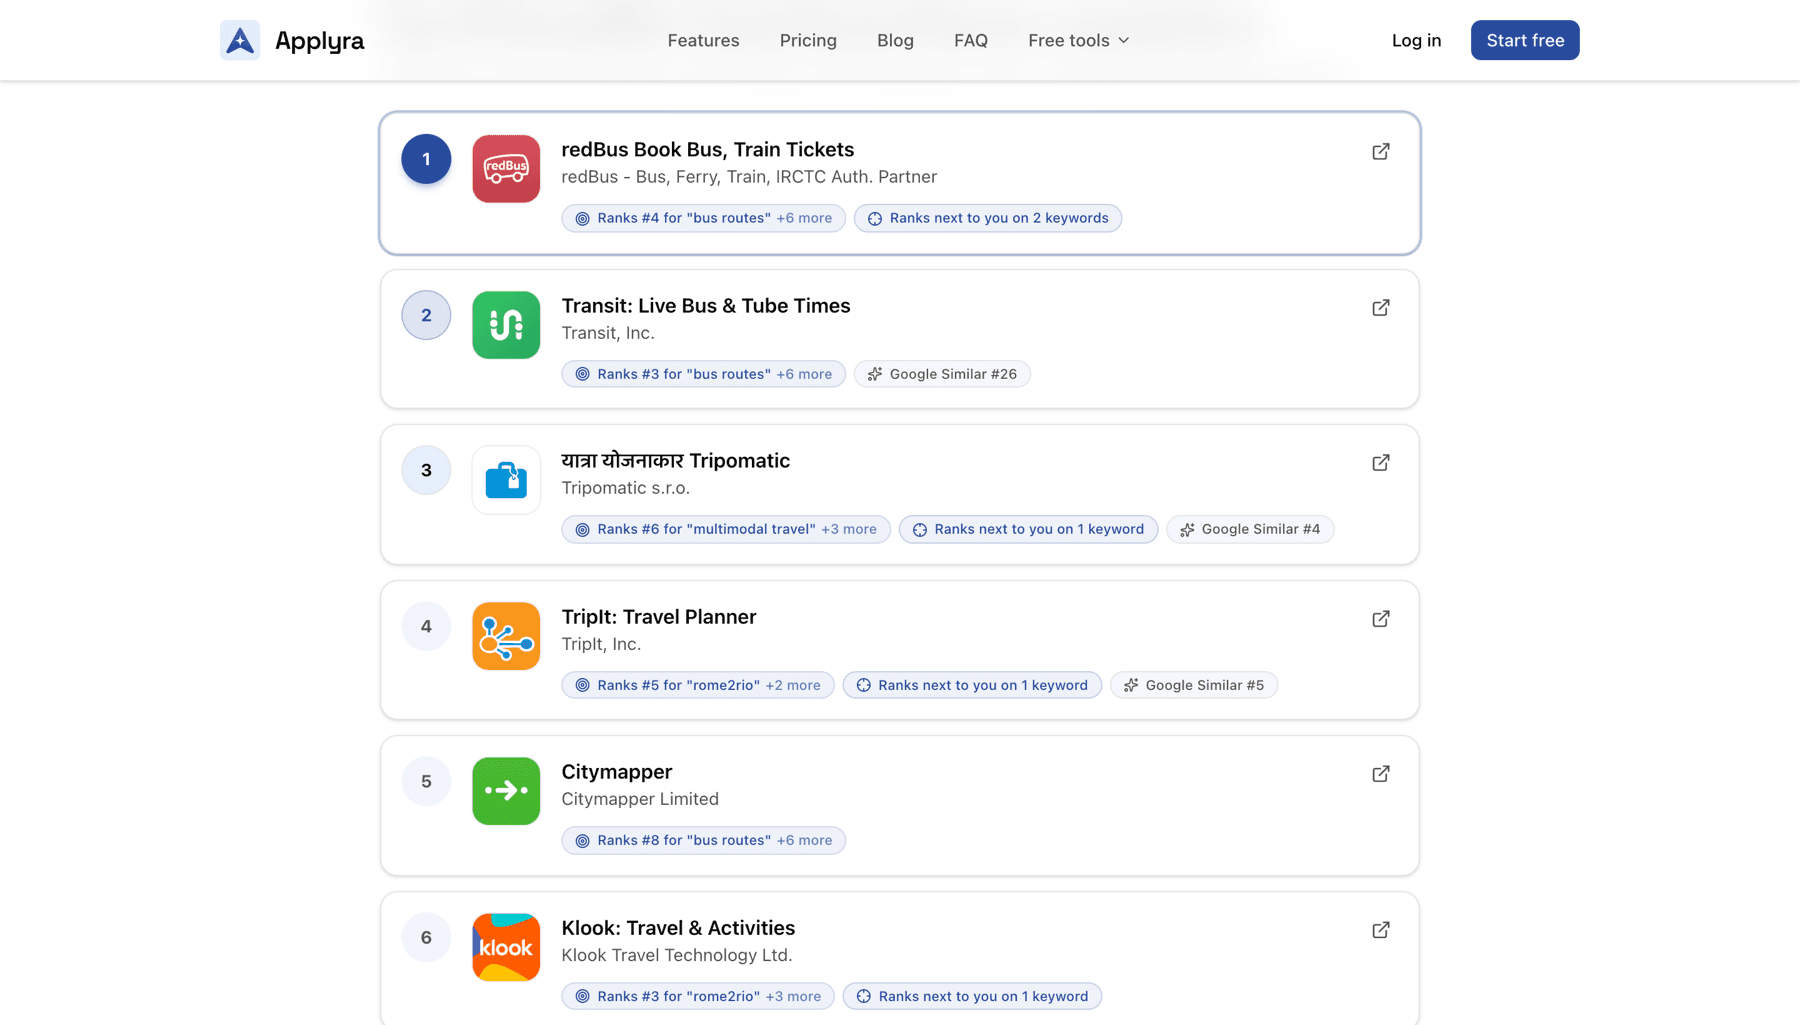Click Klook 'Ranks next to you' chip

(x=972, y=996)
